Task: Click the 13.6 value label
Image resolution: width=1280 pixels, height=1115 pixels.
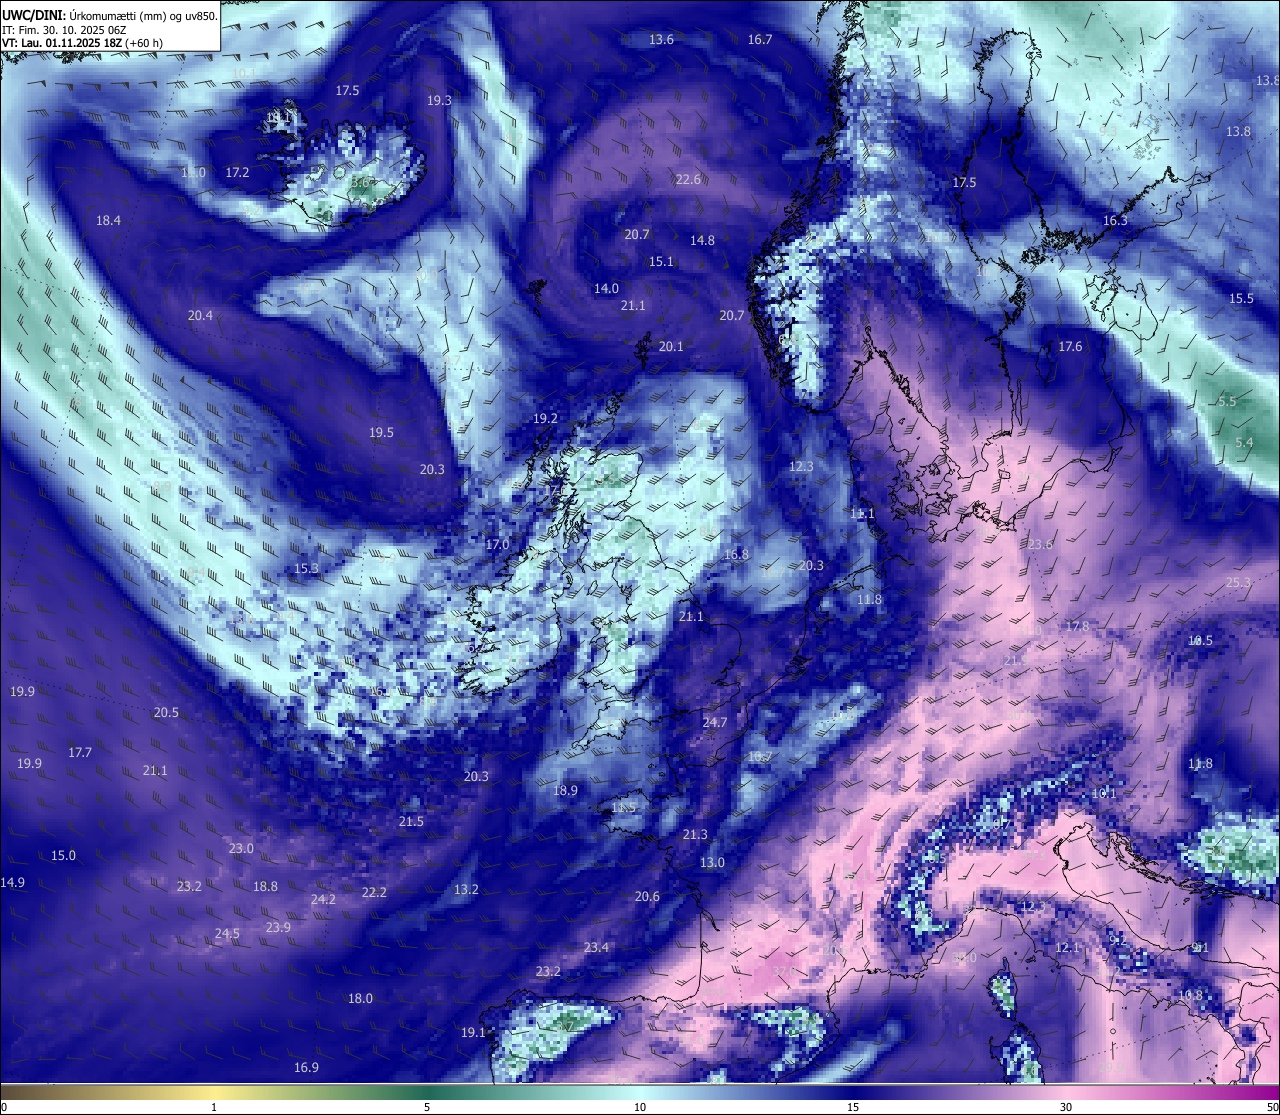Action: 661,40
